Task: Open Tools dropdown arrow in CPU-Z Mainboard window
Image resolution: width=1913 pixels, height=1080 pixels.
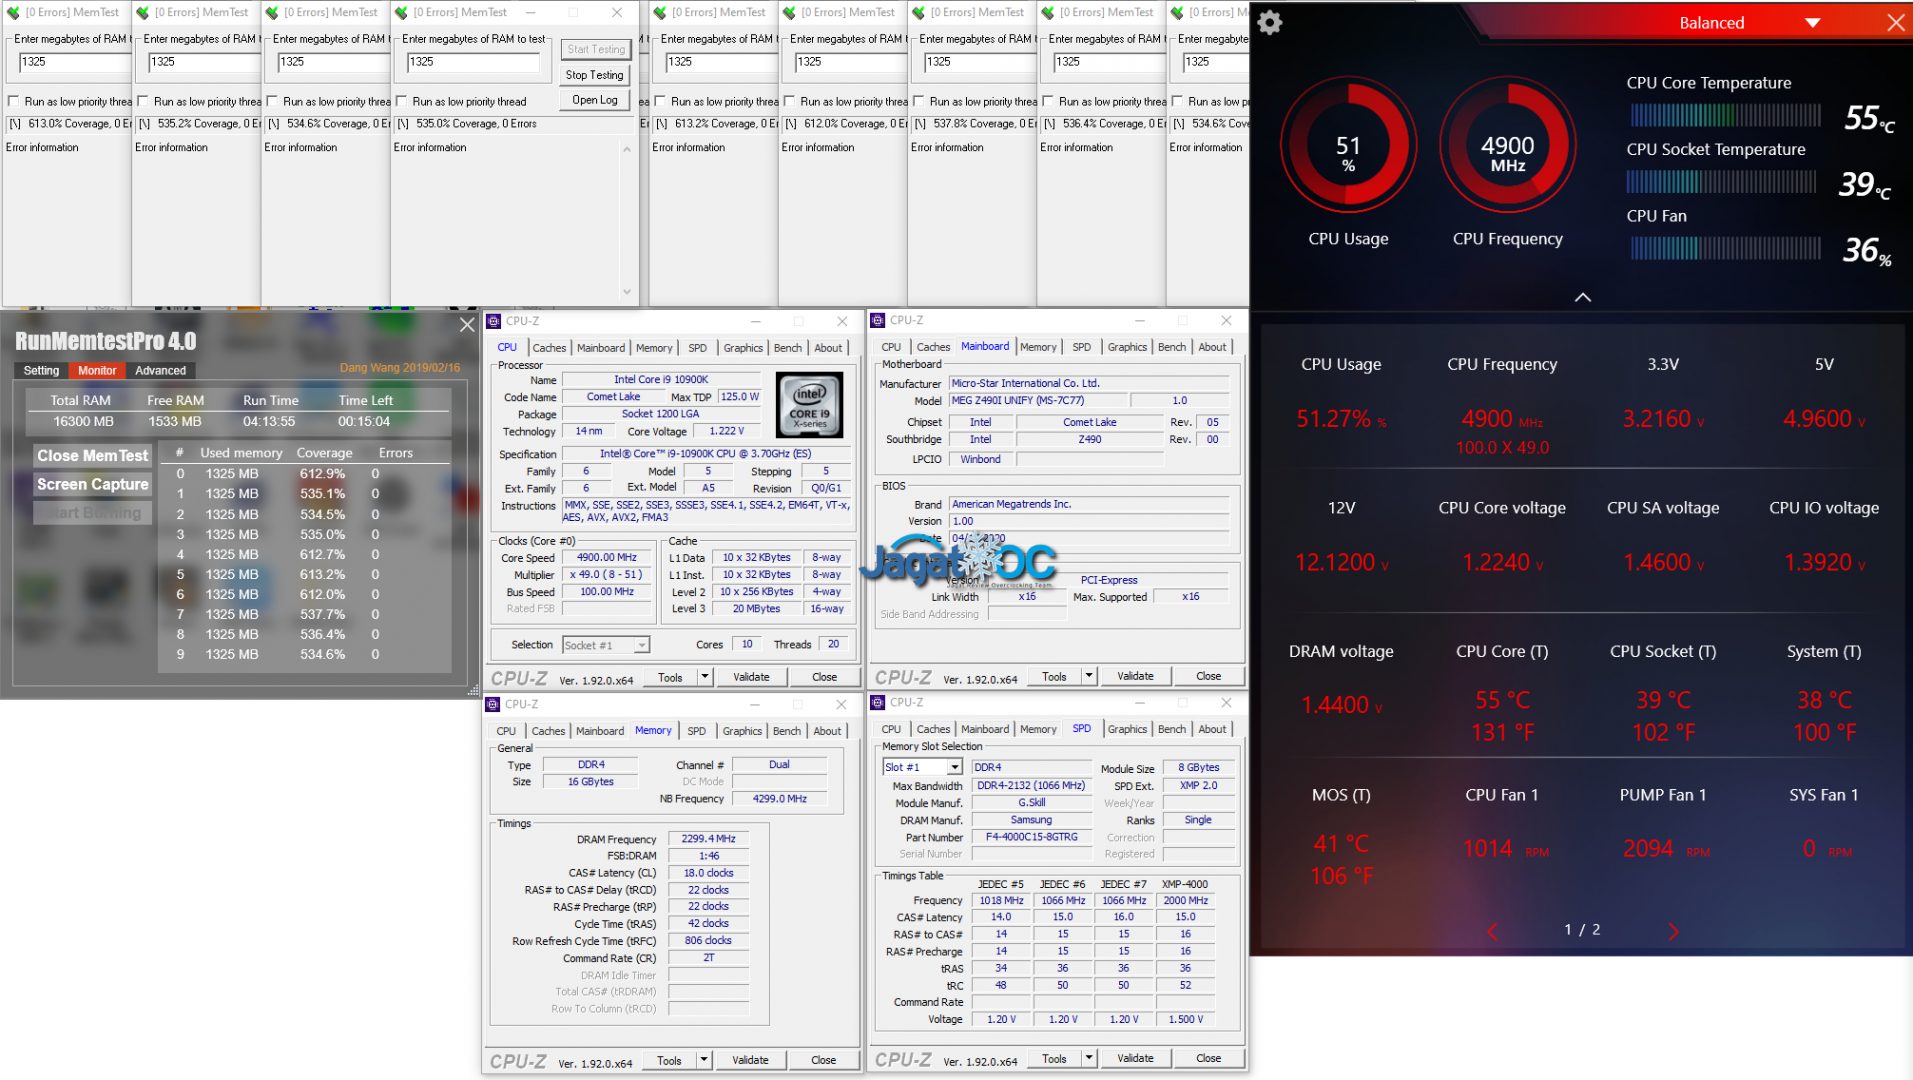Action: 1089,676
